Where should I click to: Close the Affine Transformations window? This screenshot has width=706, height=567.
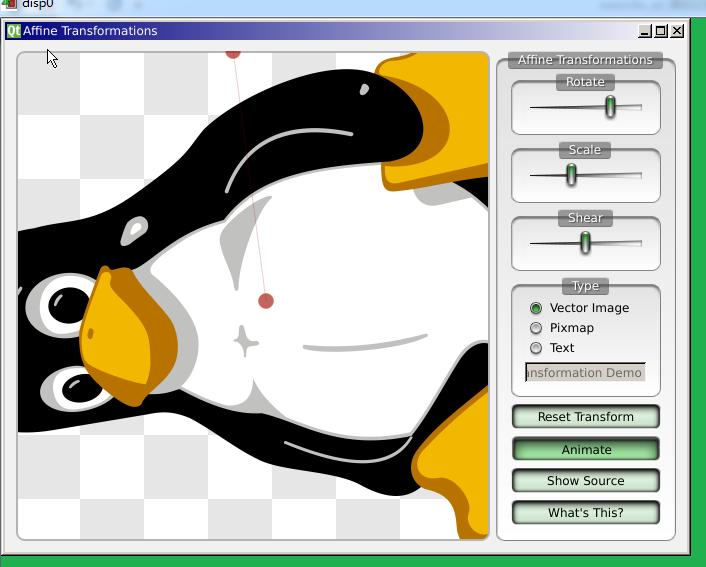tap(677, 31)
